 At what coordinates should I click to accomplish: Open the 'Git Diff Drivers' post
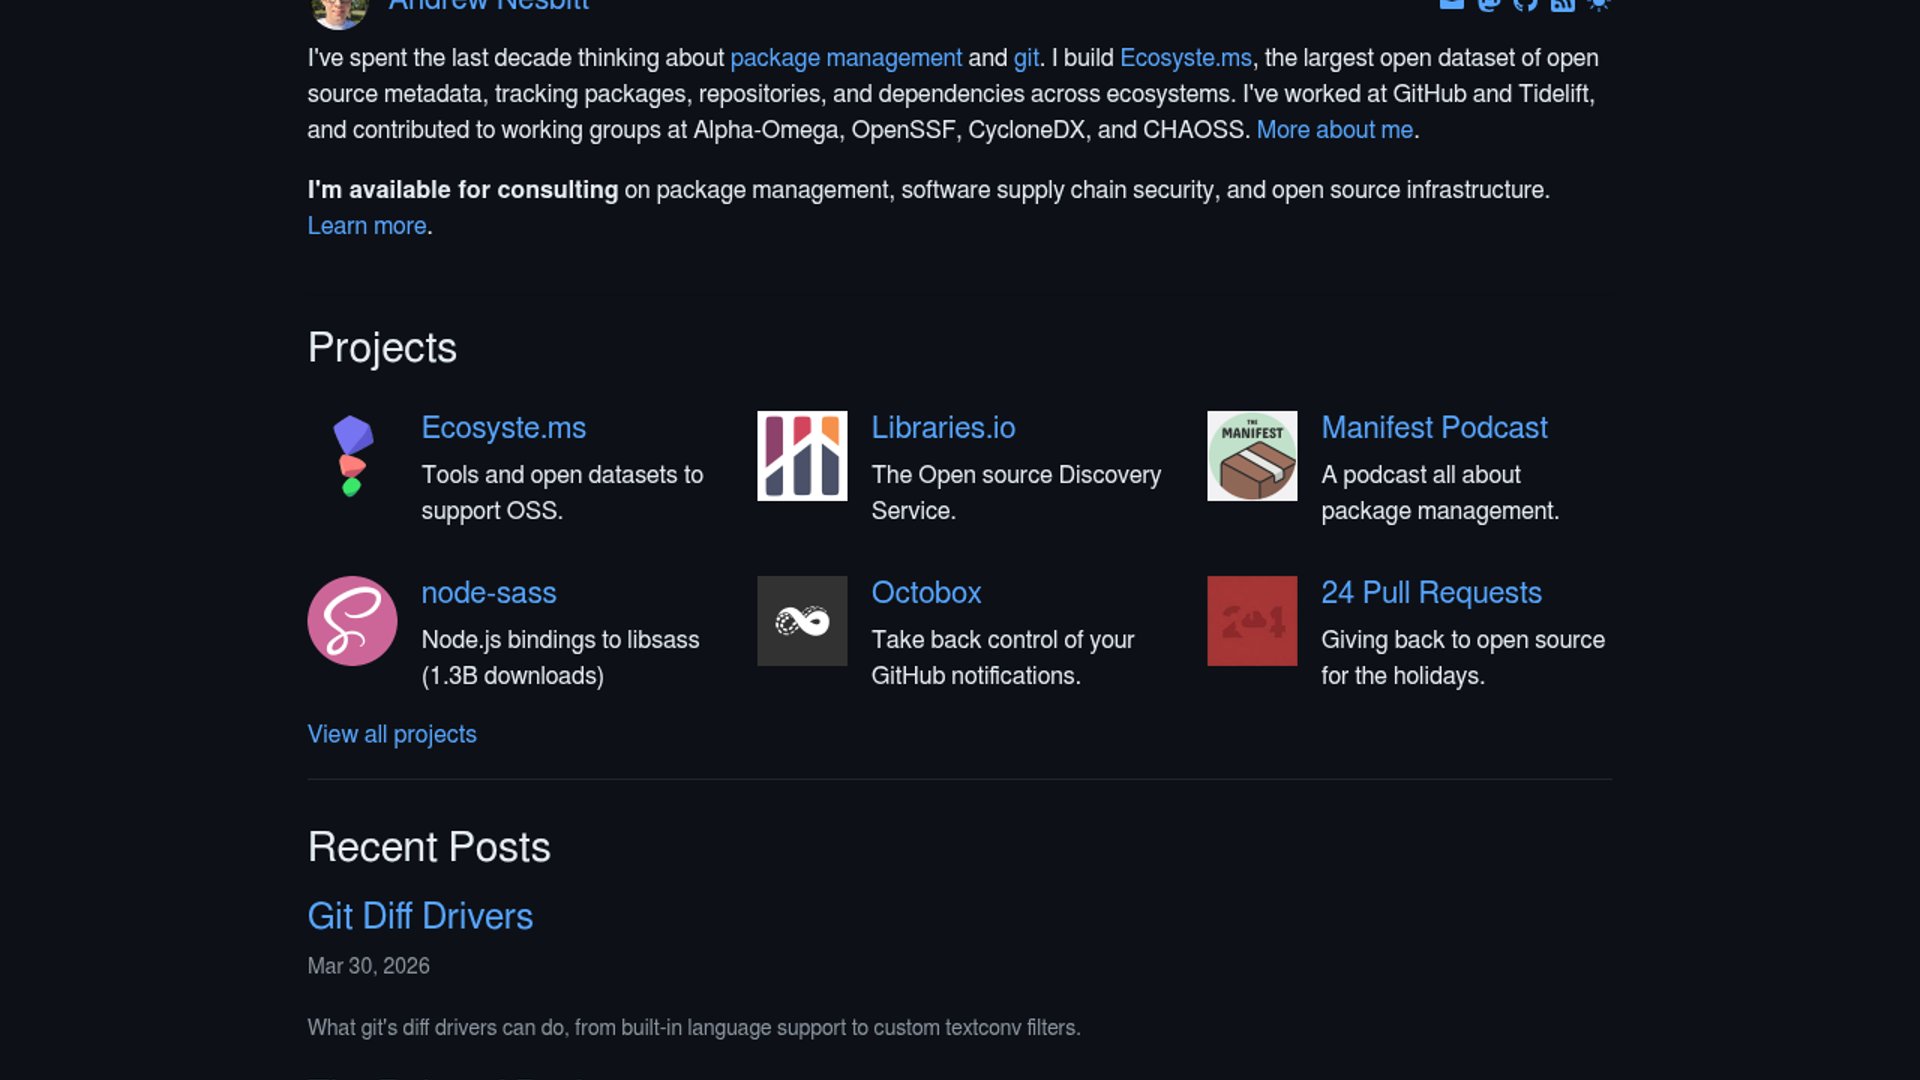[x=420, y=916]
